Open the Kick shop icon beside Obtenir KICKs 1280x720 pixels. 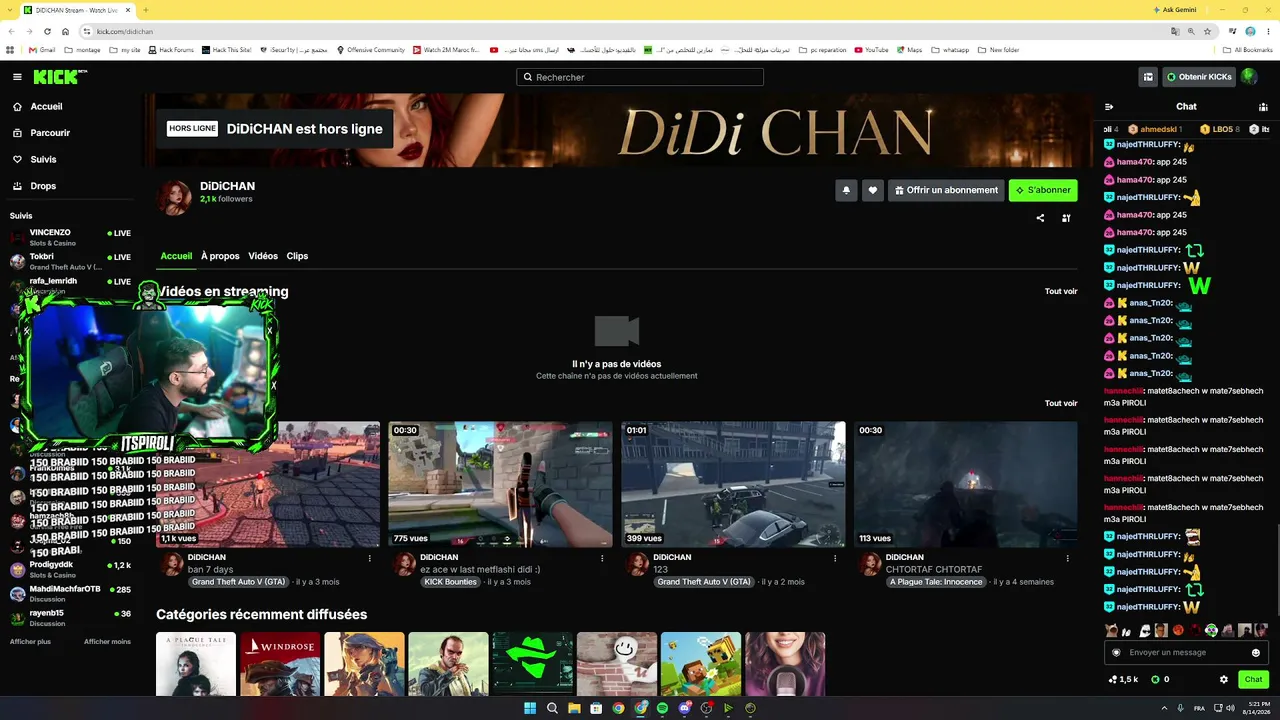tap(1148, 77)
